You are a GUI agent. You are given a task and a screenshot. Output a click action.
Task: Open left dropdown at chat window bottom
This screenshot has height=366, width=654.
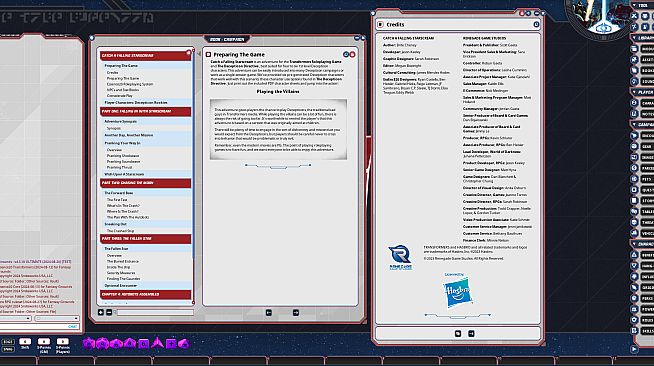pos(15,318)
